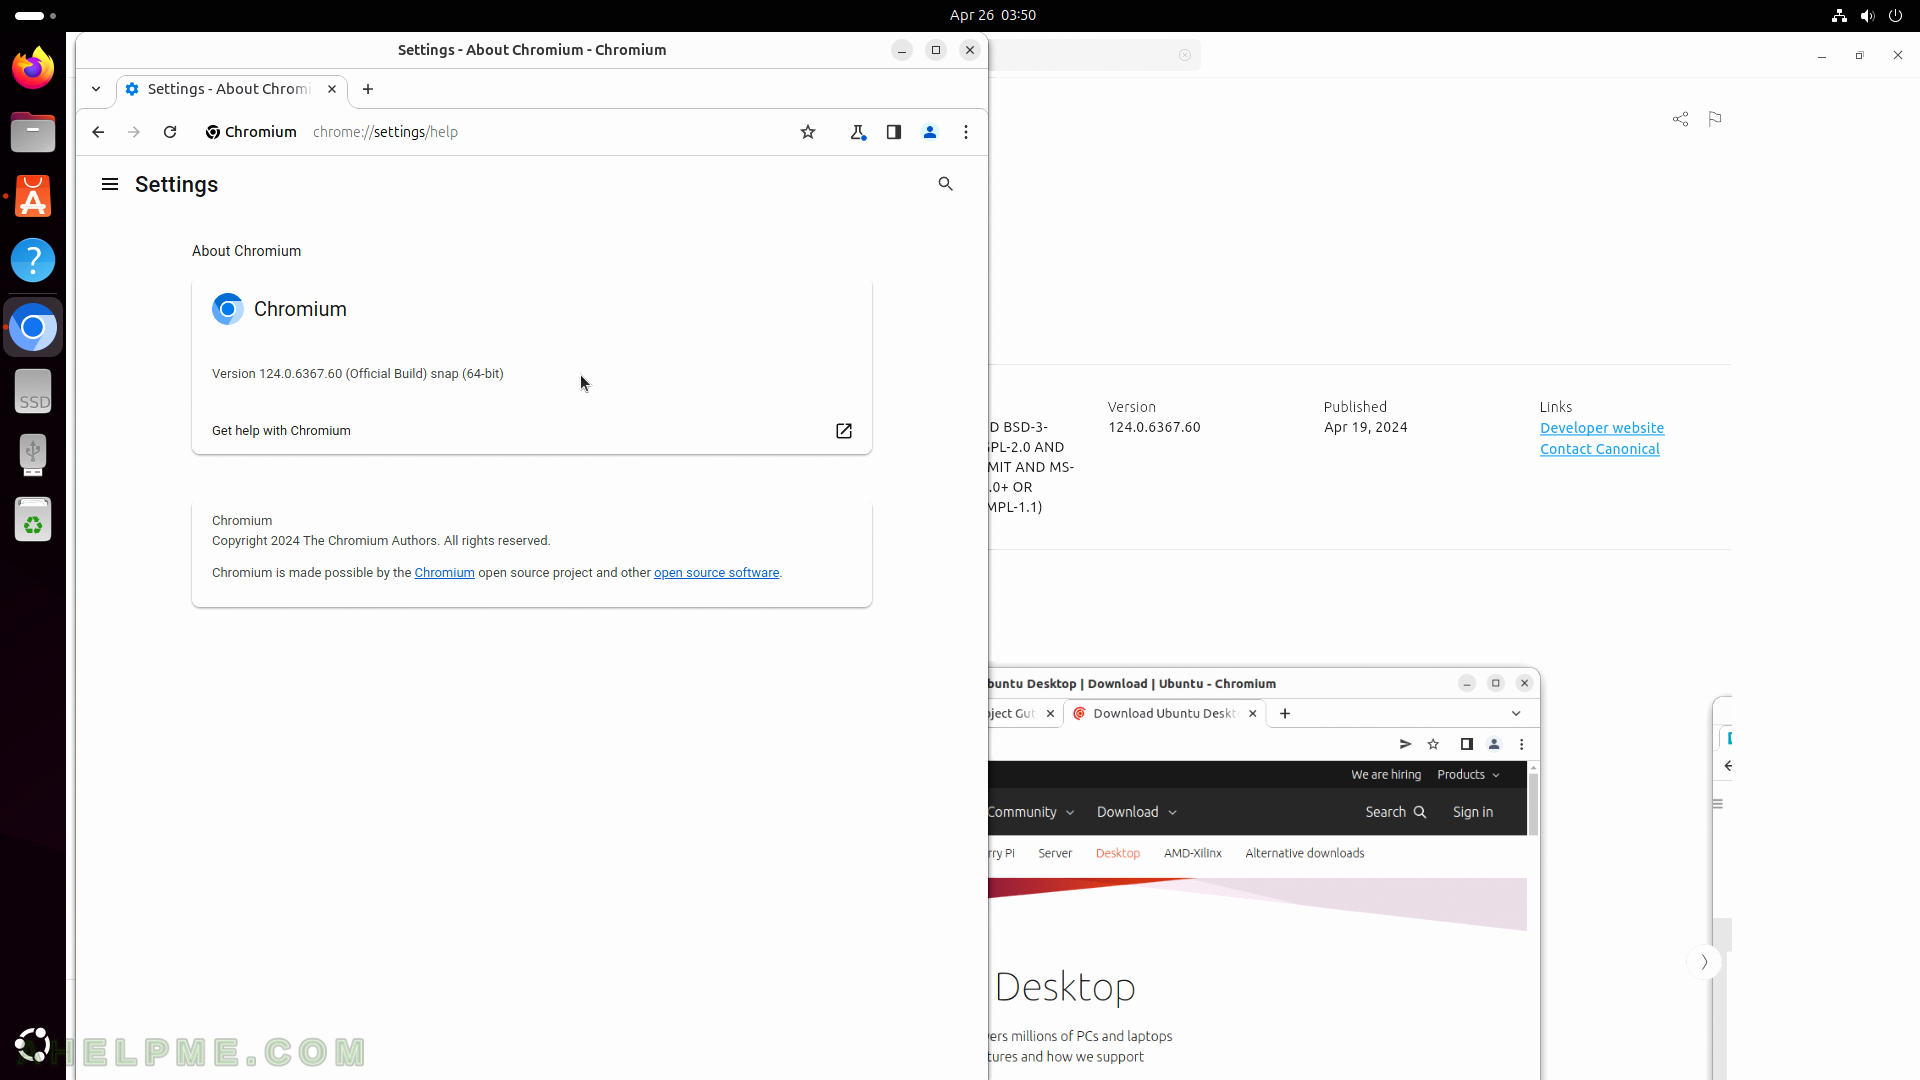Open network status icon in top bar

(x=1839, y=15)
